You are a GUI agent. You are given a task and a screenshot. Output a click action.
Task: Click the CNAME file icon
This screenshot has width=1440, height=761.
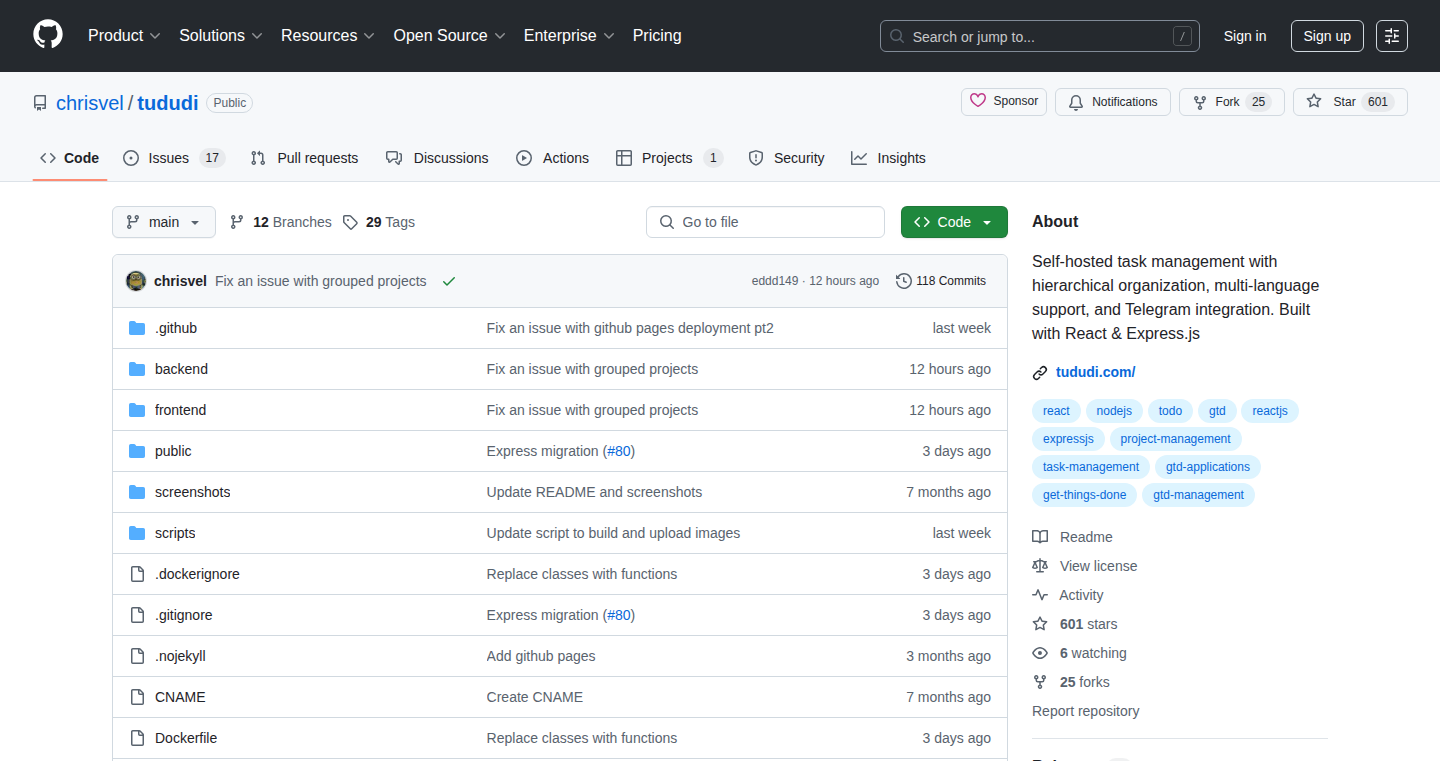pos(137,697)
